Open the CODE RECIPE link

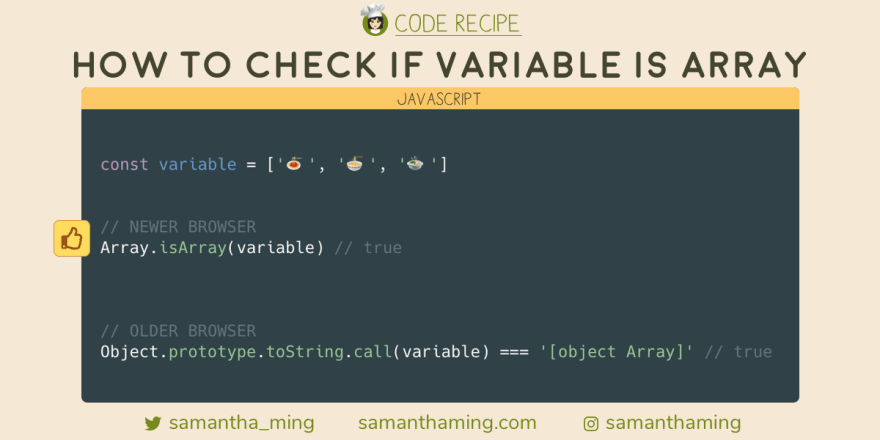(x=458, y=24)
